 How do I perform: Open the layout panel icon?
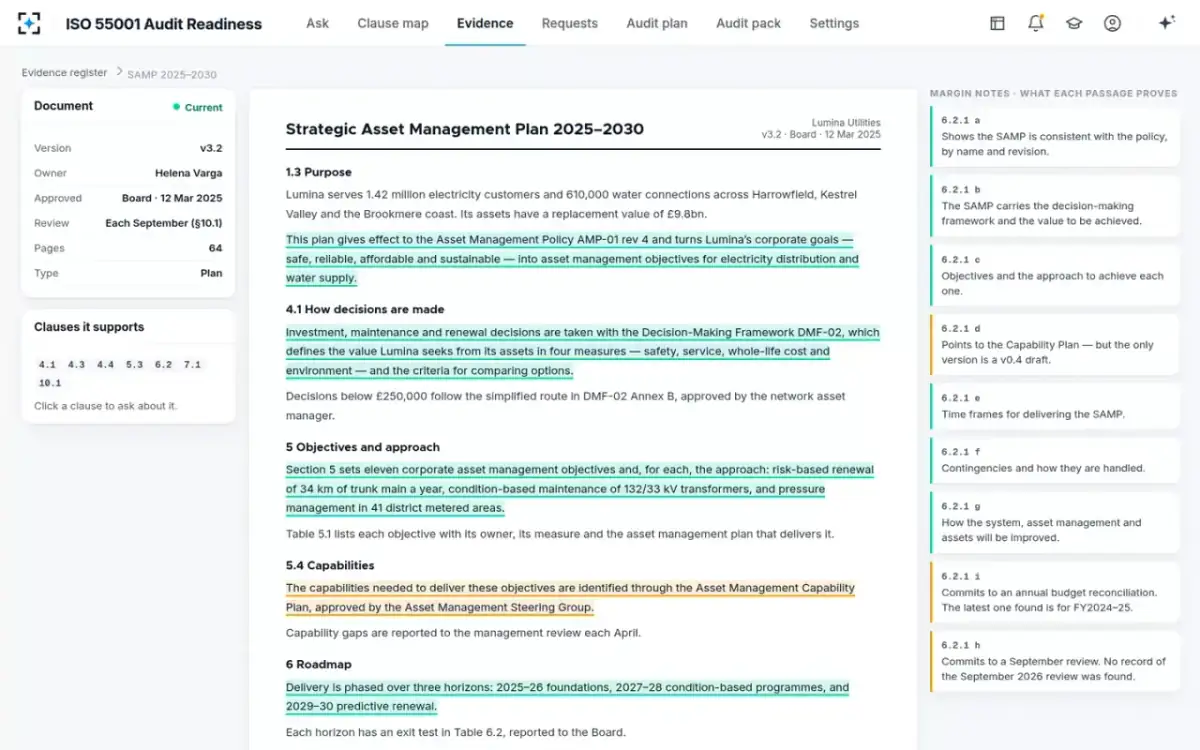[x=997, y=23]
